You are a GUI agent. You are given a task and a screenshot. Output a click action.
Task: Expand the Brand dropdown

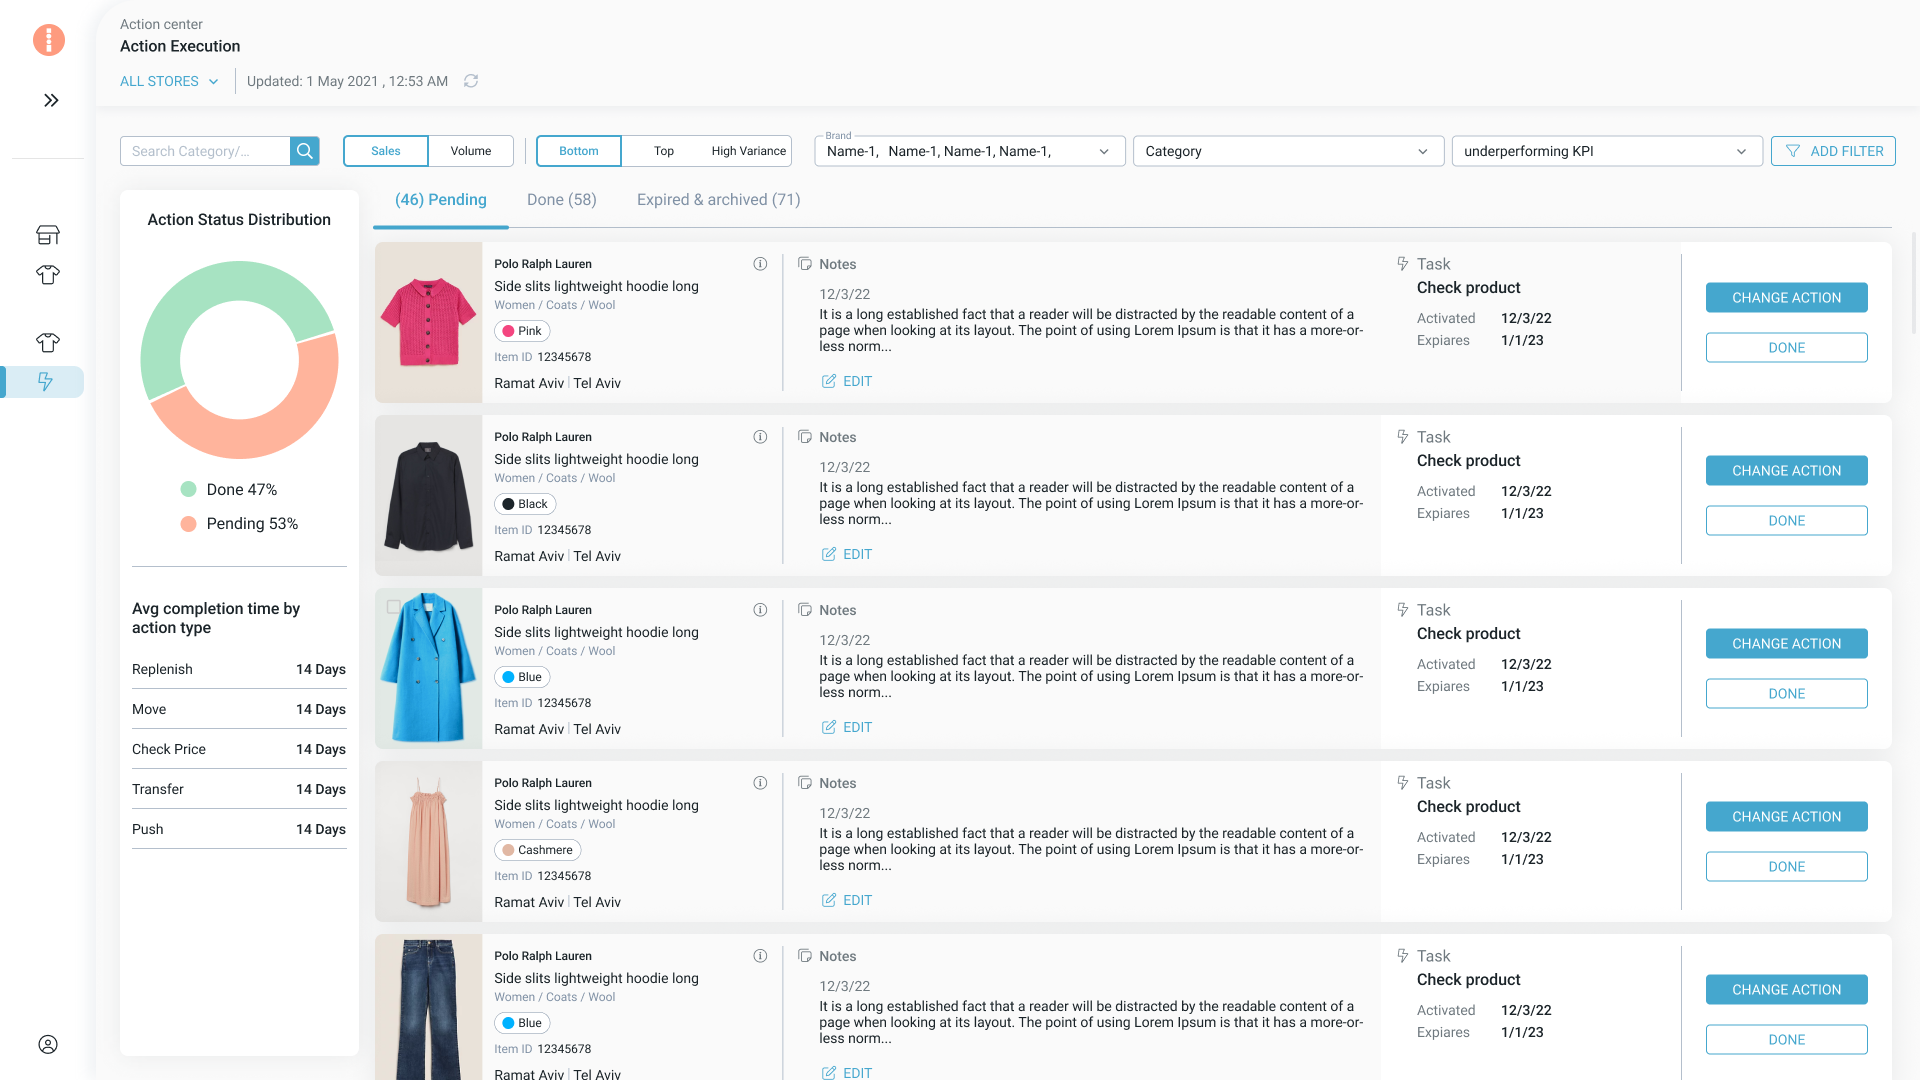tap(970, 151)
